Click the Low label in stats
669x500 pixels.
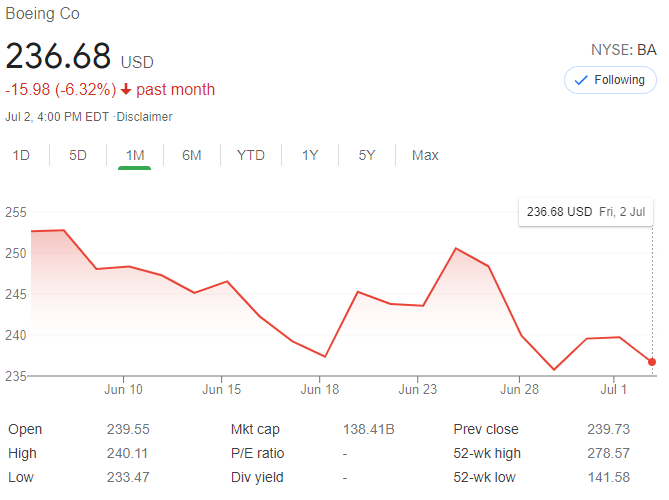(20, 477)
